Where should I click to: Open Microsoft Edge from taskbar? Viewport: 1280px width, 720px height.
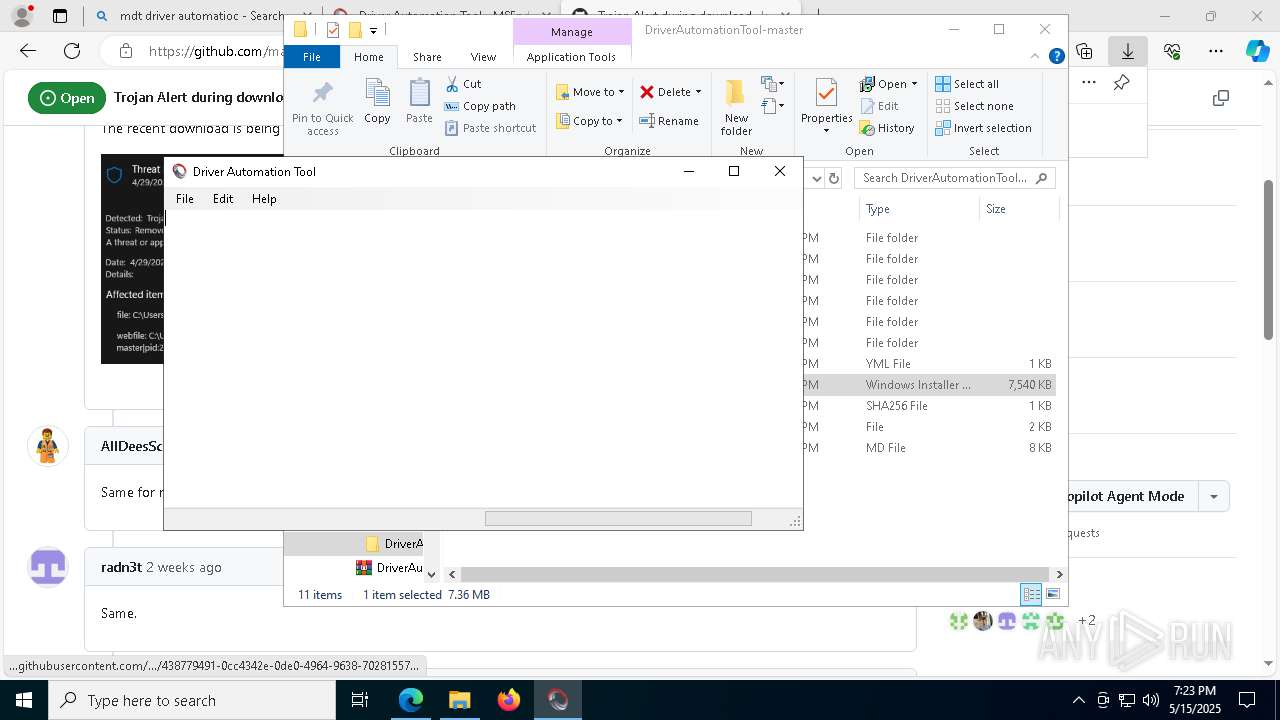point(411,700)
